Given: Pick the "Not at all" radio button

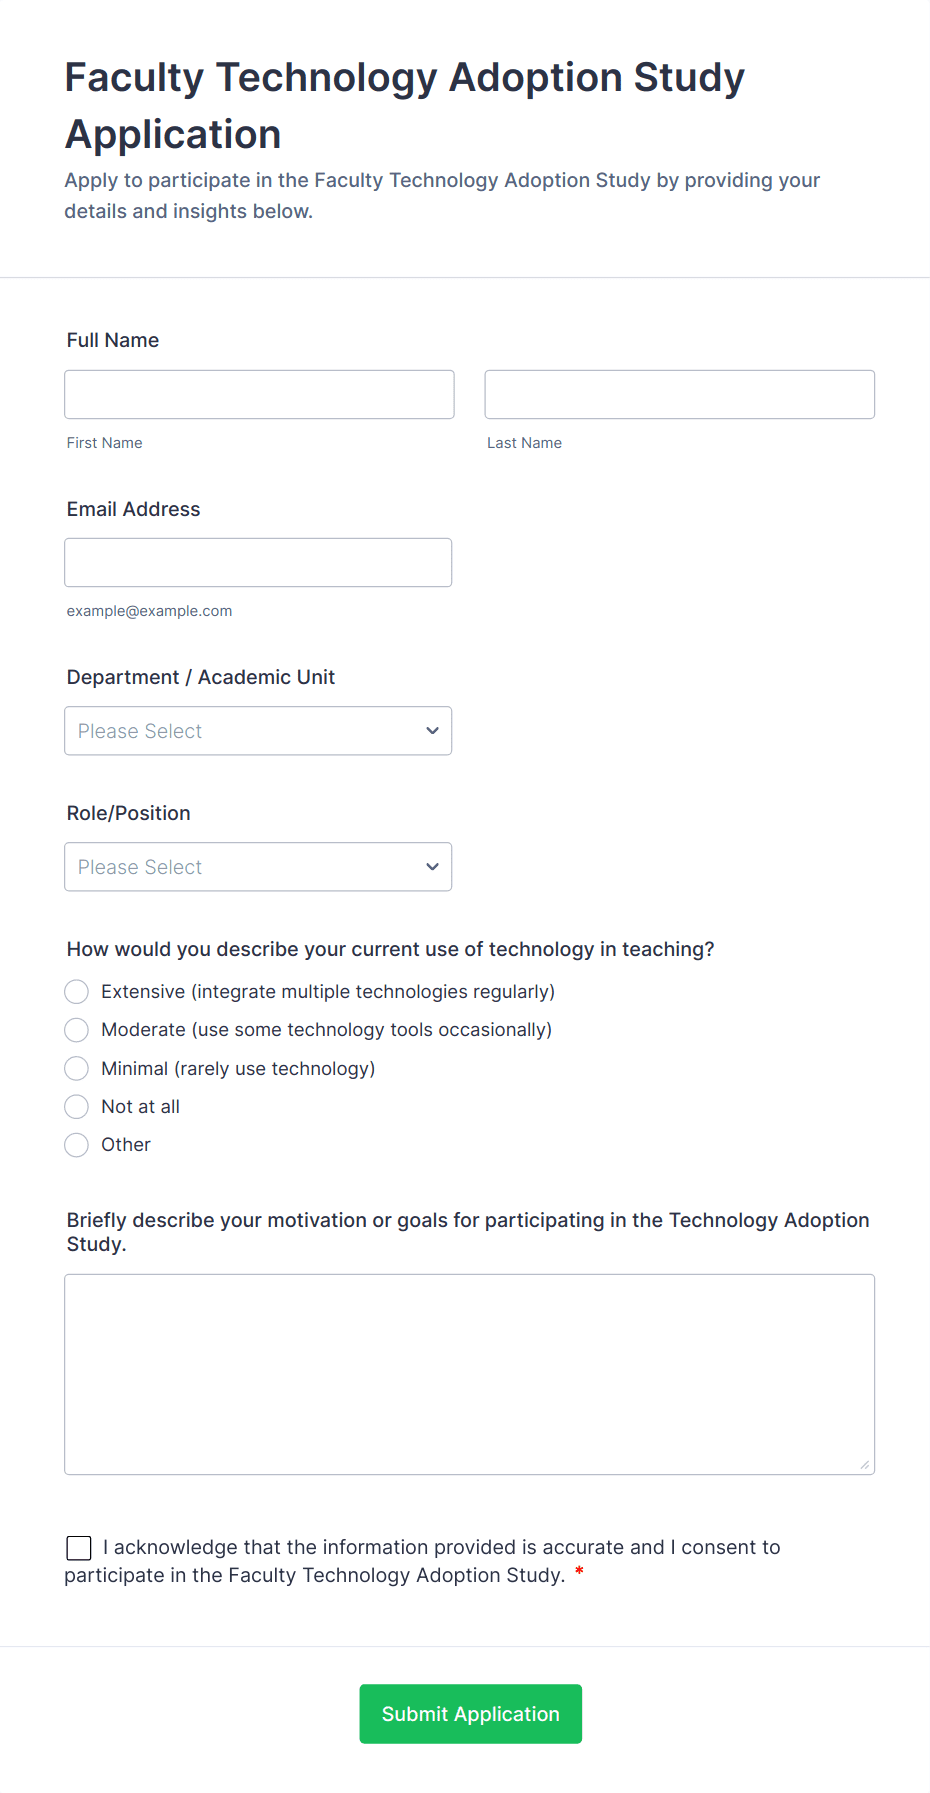Looking at the screenshot, I should 77,1107.
